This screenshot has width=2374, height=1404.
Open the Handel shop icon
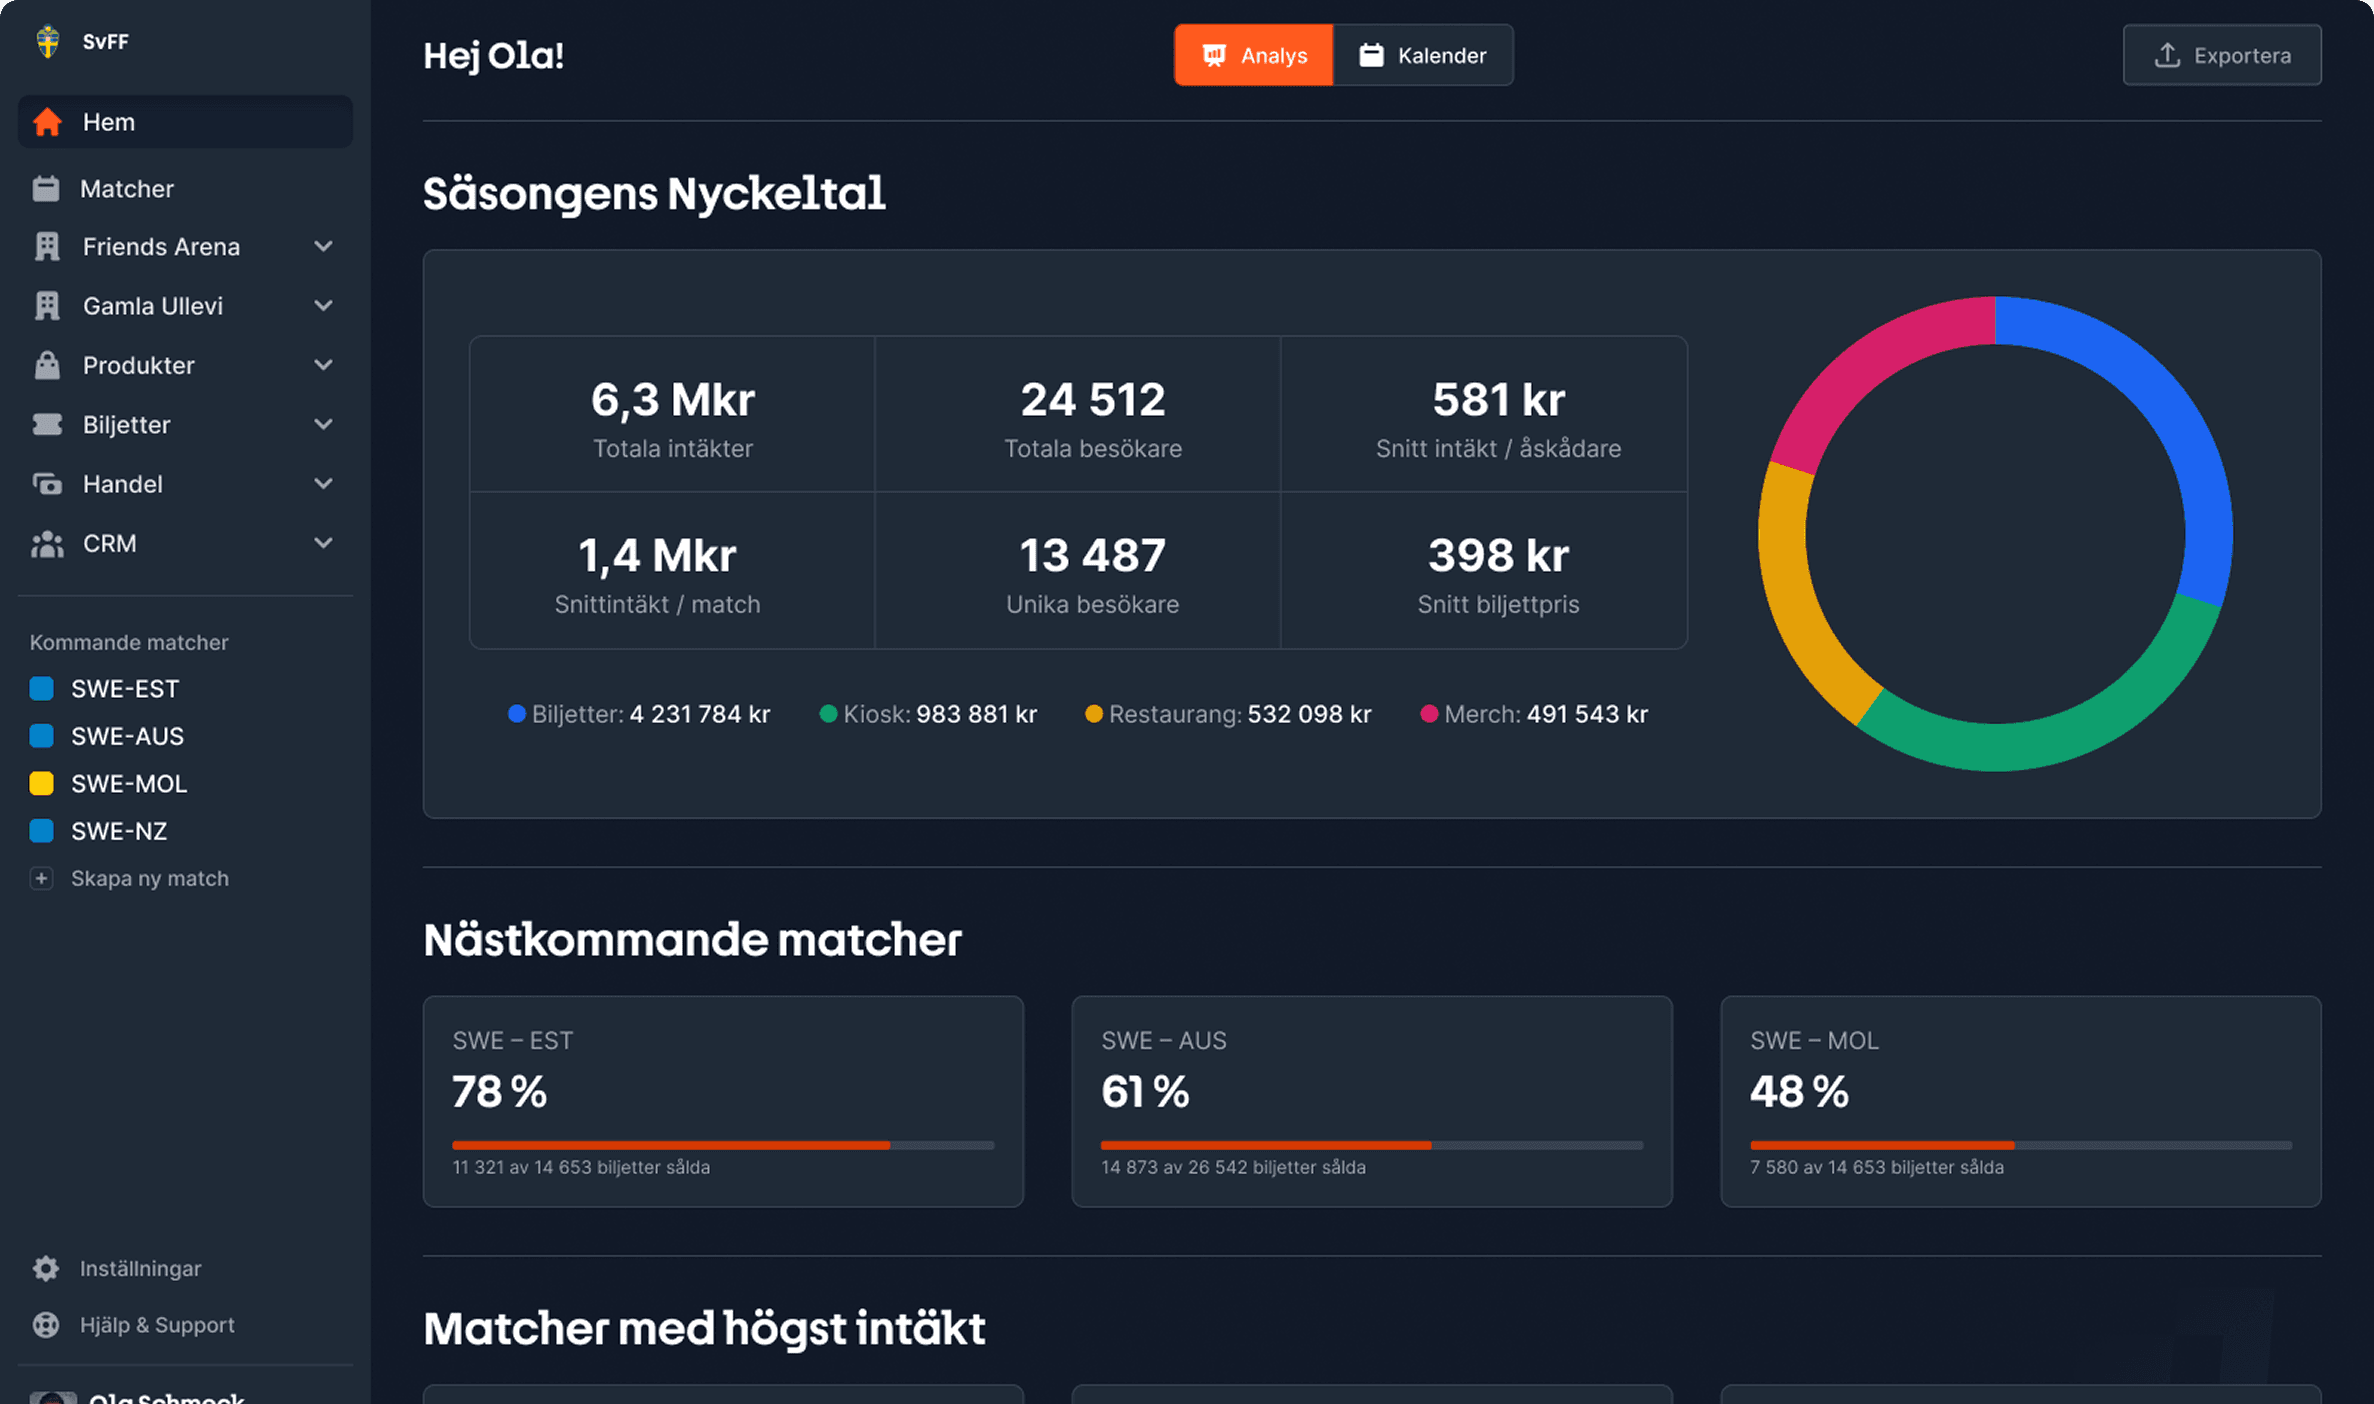47,484
